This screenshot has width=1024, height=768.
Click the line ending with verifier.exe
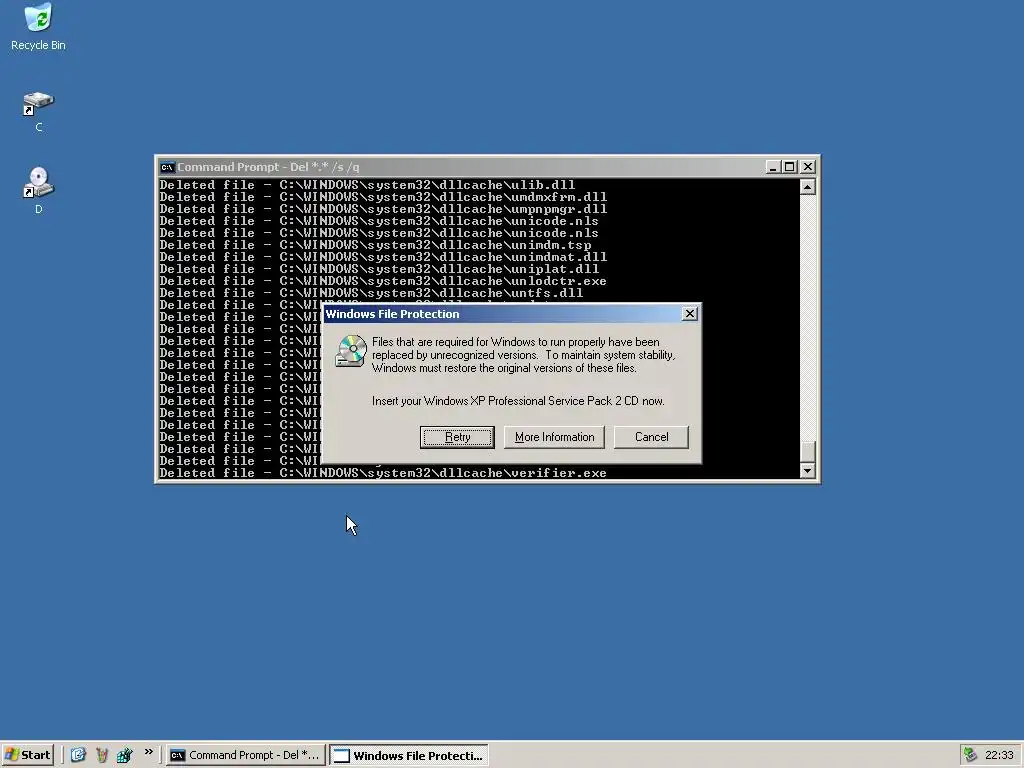[383, 473]
